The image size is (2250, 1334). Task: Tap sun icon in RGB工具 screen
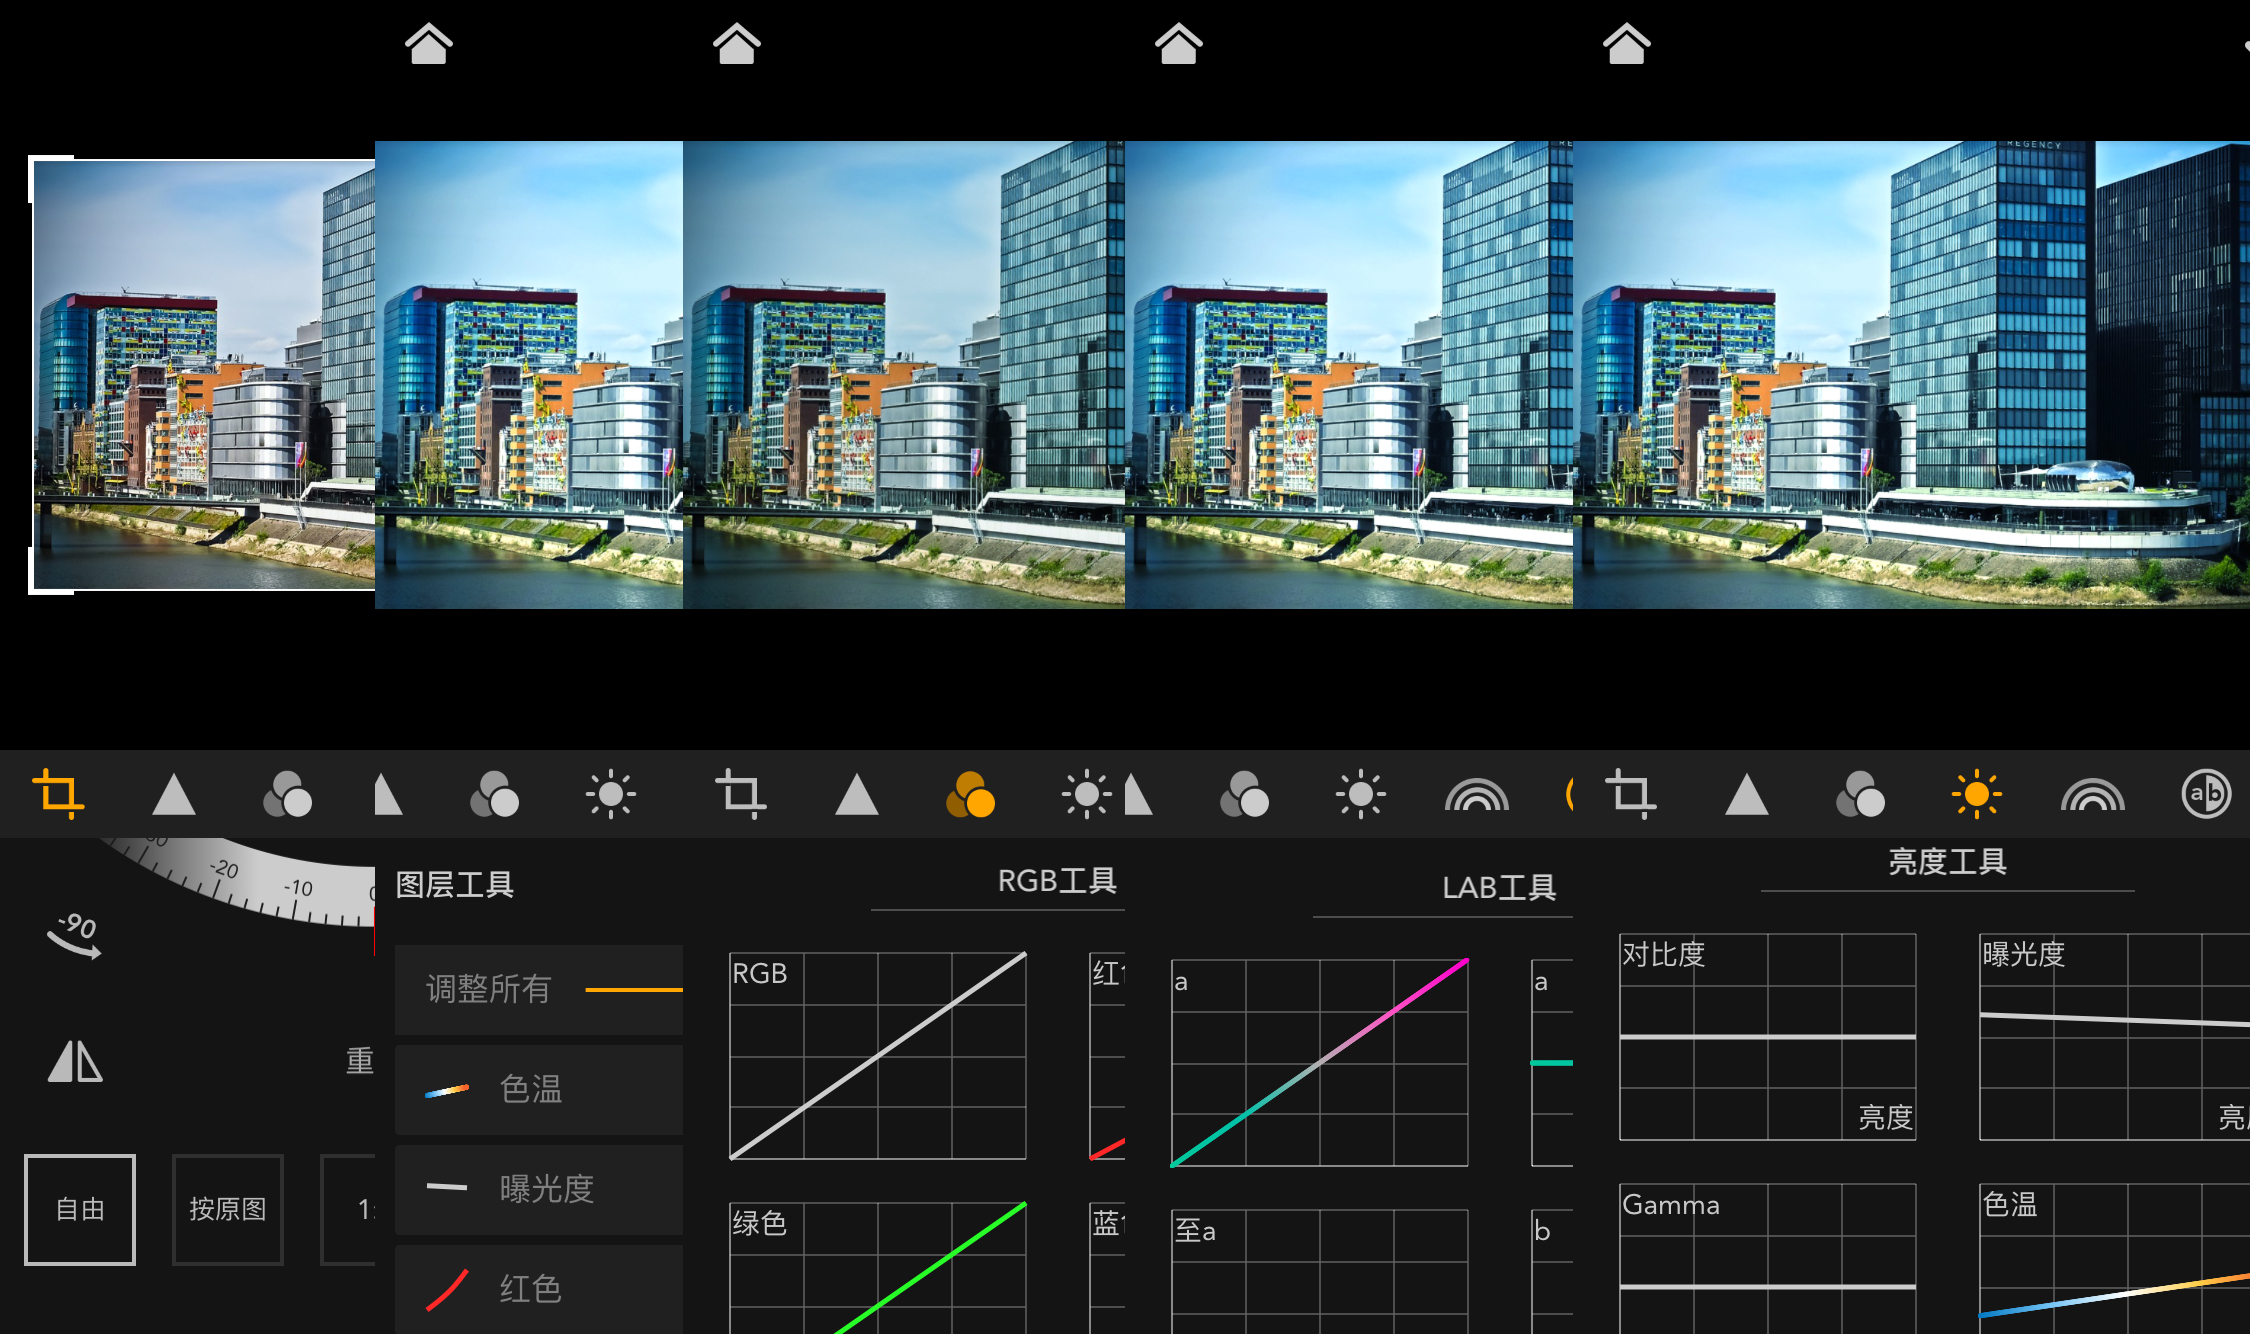1086,795
